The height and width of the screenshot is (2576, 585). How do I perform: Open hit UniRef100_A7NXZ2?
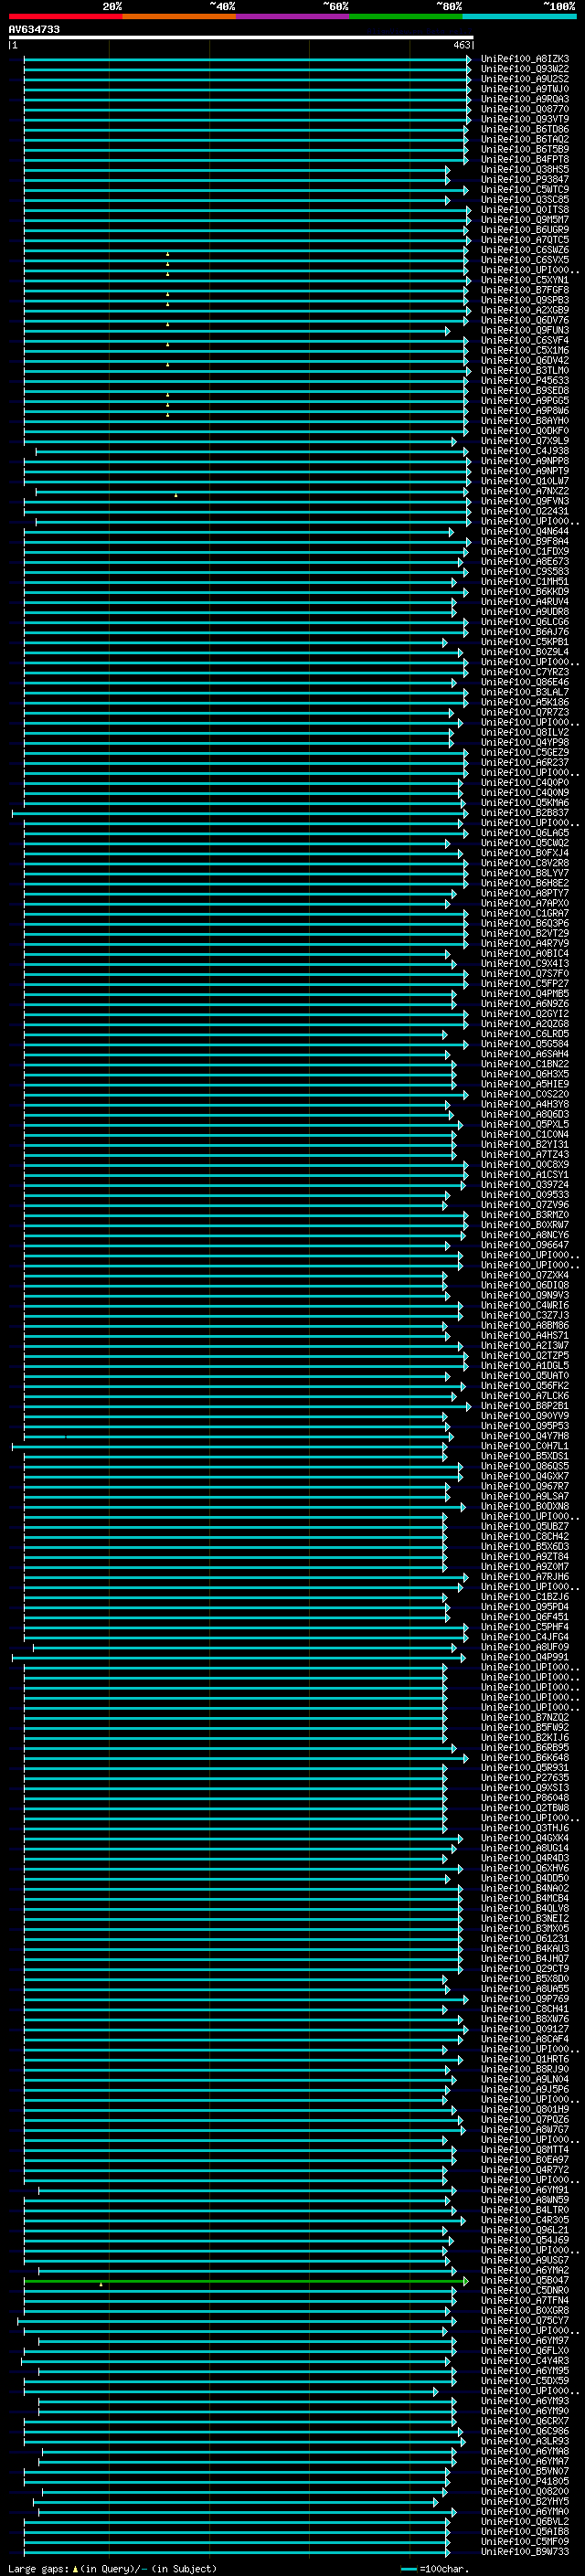pyautogui.click(x=525, y=491)
